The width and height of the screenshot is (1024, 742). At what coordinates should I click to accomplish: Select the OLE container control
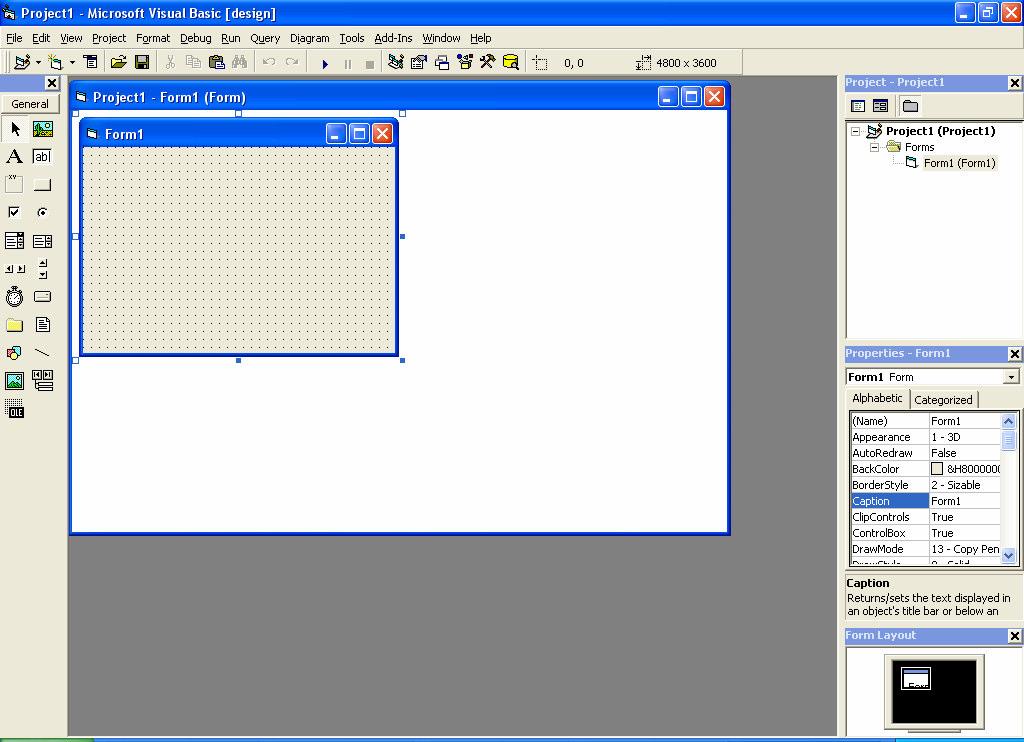coord(14,409)
